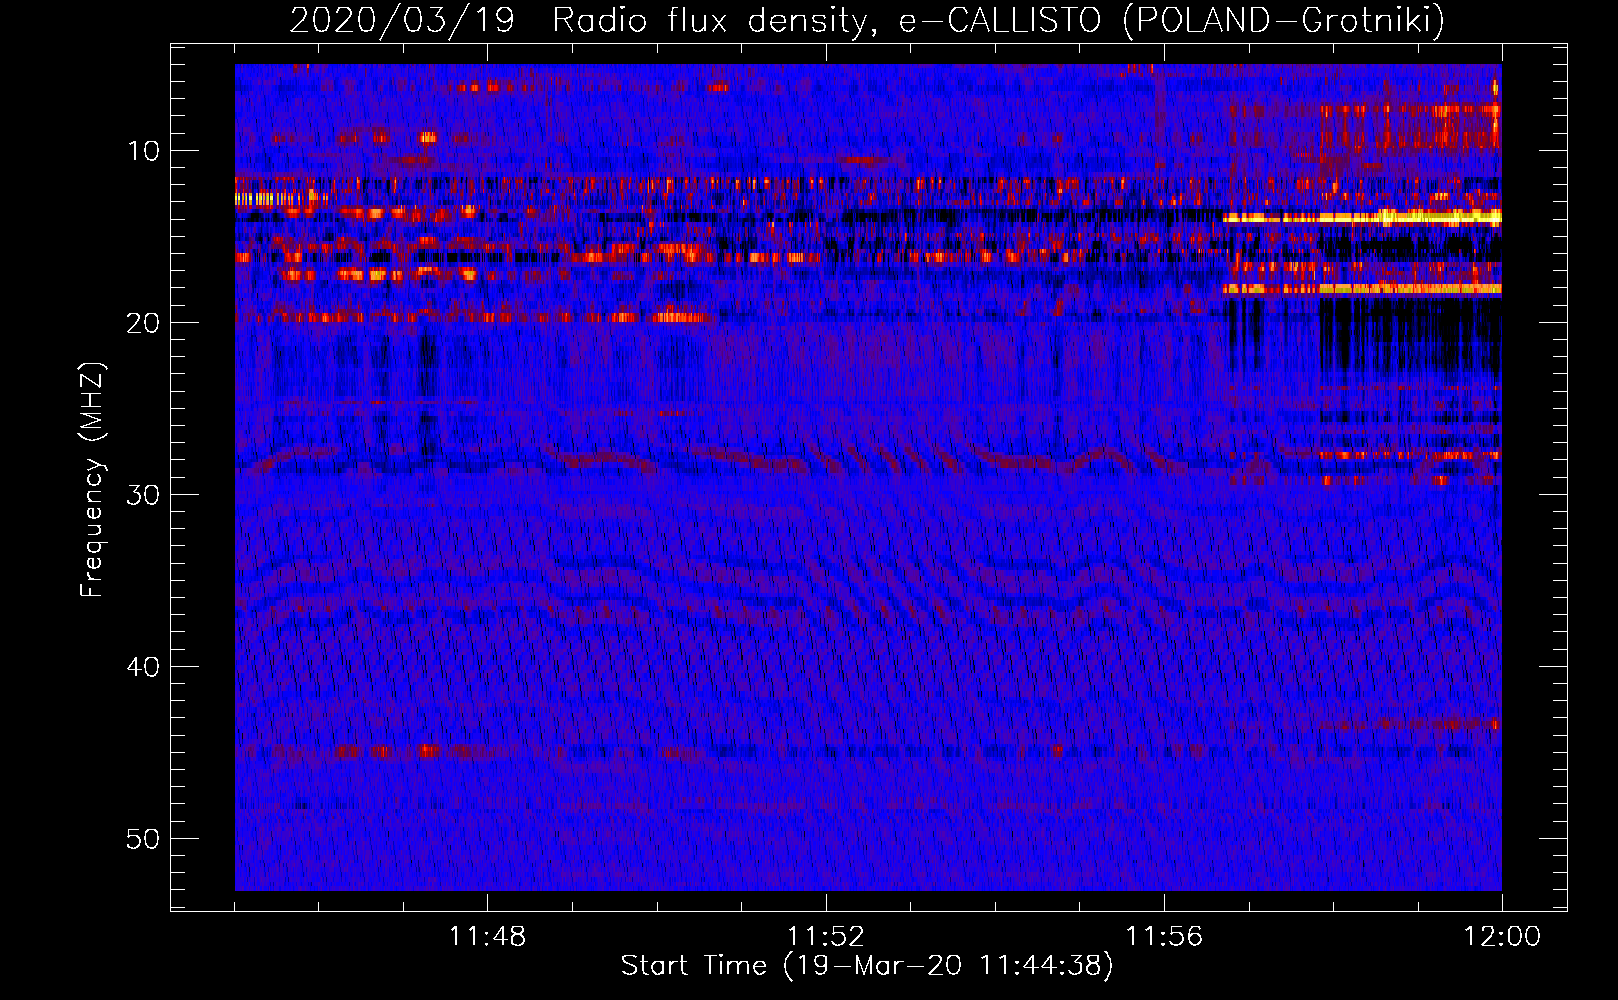The image size is (1618, 1000).
Task: Click the 50 frequency tick label
Action: (144, 839)
